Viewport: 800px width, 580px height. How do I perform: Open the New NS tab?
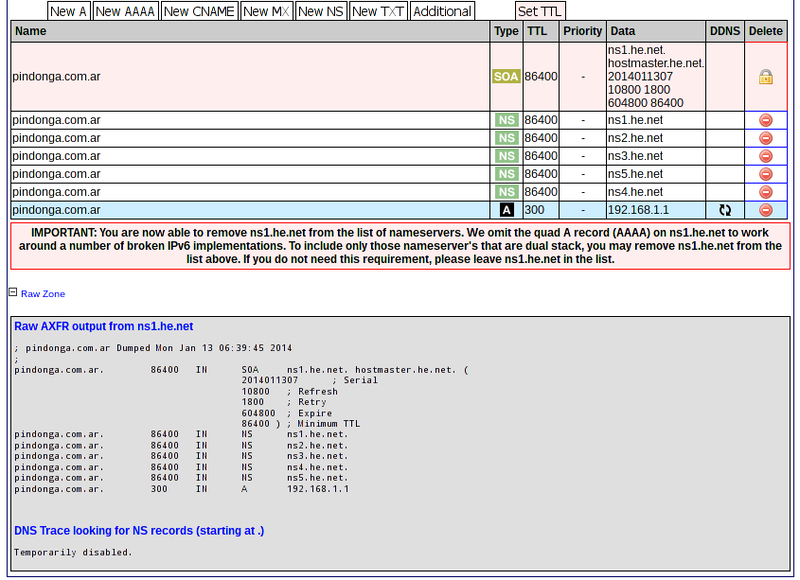pyautogui.click(x=320, y=11)
